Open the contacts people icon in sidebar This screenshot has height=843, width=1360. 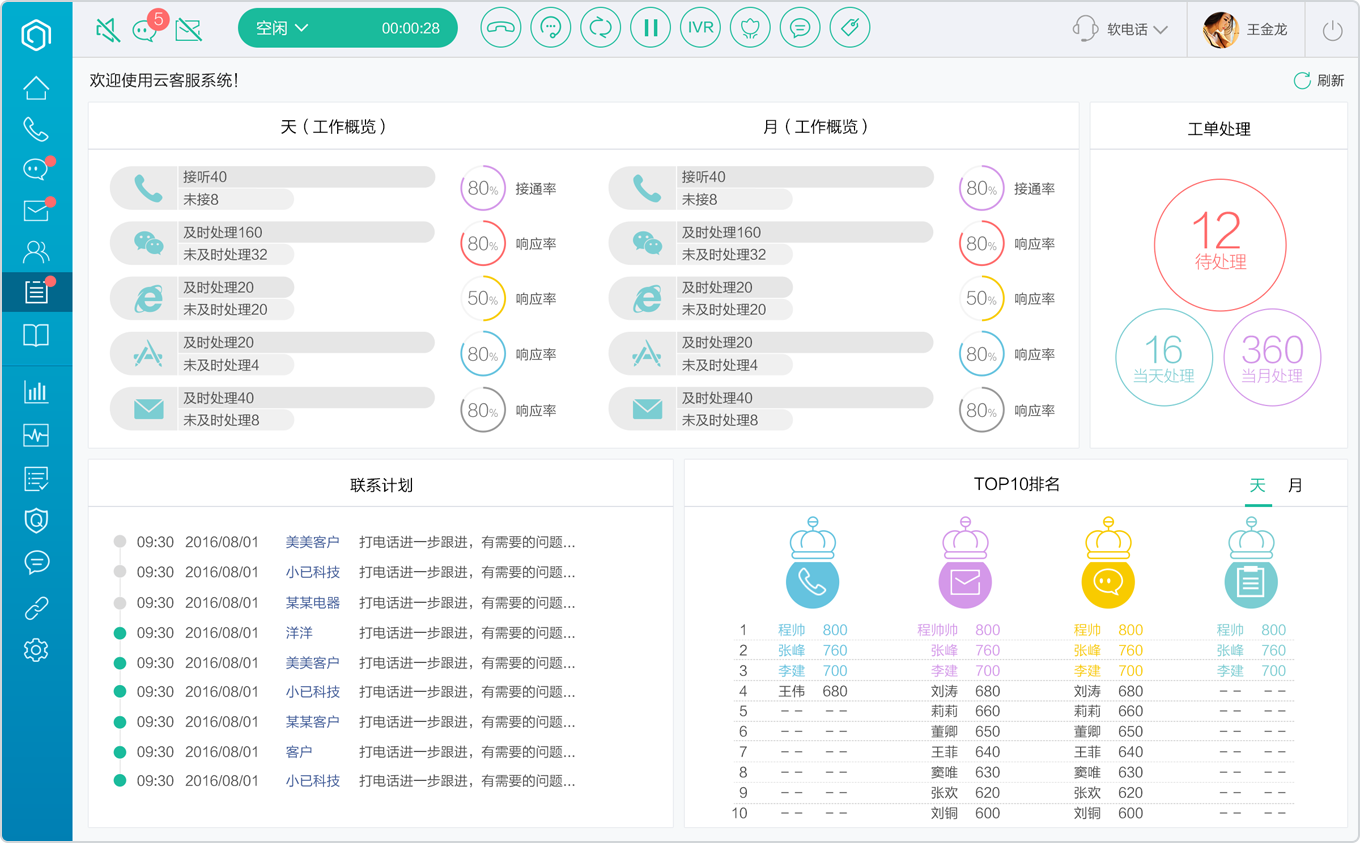[36, 251]
